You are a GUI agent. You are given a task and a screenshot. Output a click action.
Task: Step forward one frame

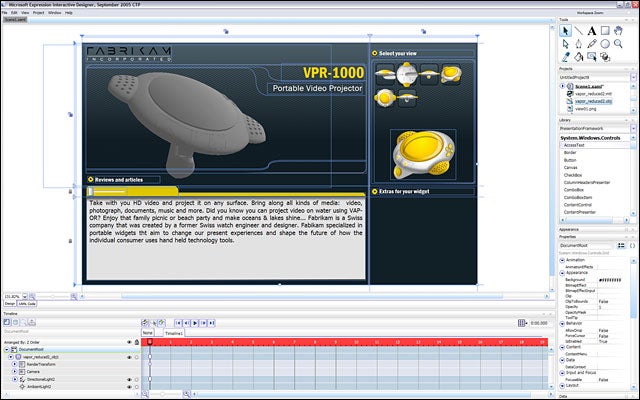pyautogui.click(x=203, y=323)
